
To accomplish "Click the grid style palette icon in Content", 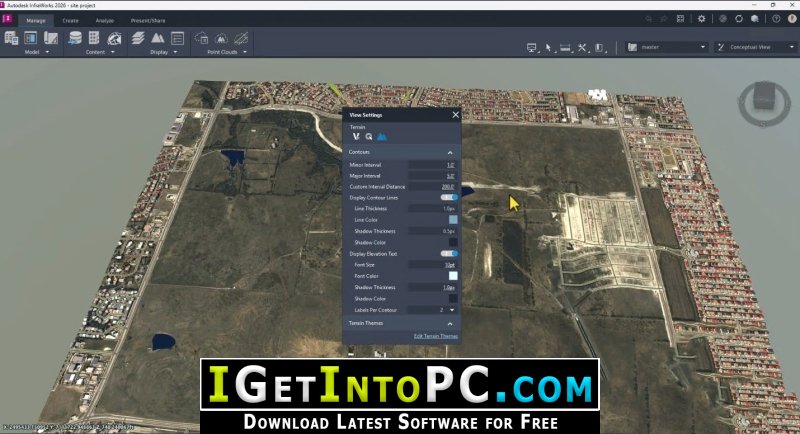I will pos(94,38).
